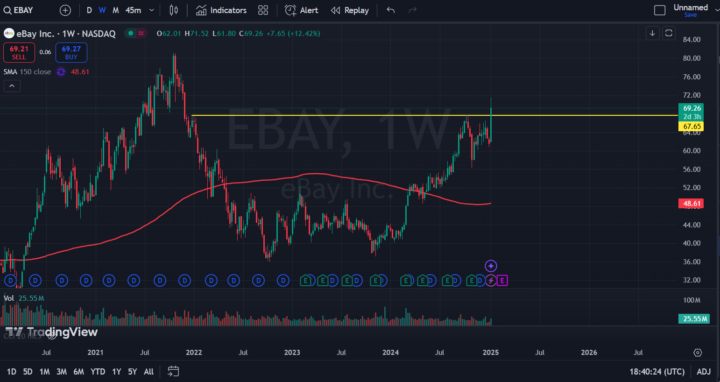Image resolution: width=720 pixels, height=382 pixels.
Task: Click the SMA purple refresh icon
Action: tap(61, 72)
